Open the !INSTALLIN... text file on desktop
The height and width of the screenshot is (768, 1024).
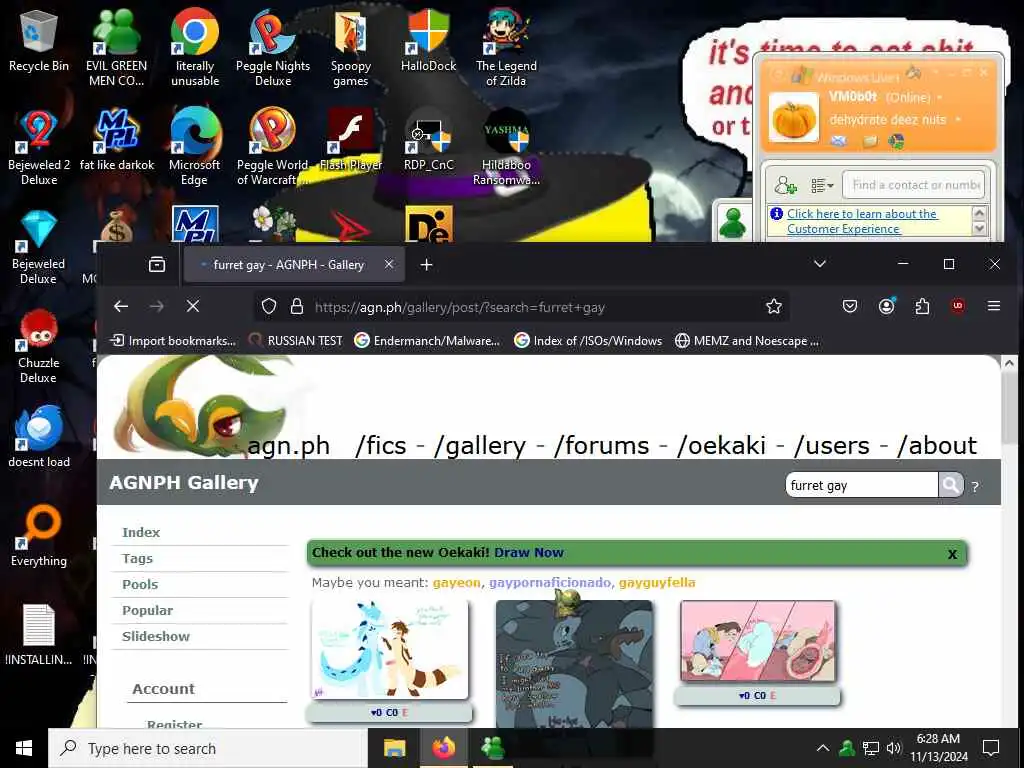click(x=39, y=635)
